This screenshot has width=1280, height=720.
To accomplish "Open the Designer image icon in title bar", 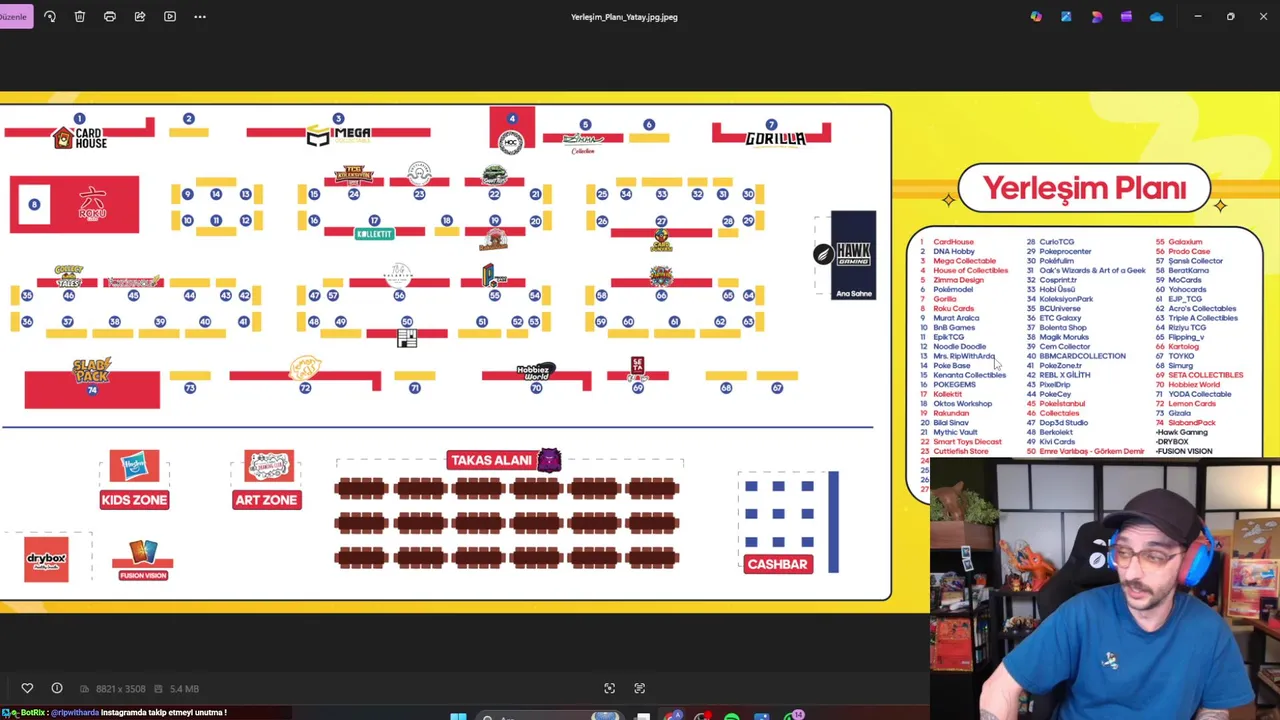I will click(x=1066, y=16).
